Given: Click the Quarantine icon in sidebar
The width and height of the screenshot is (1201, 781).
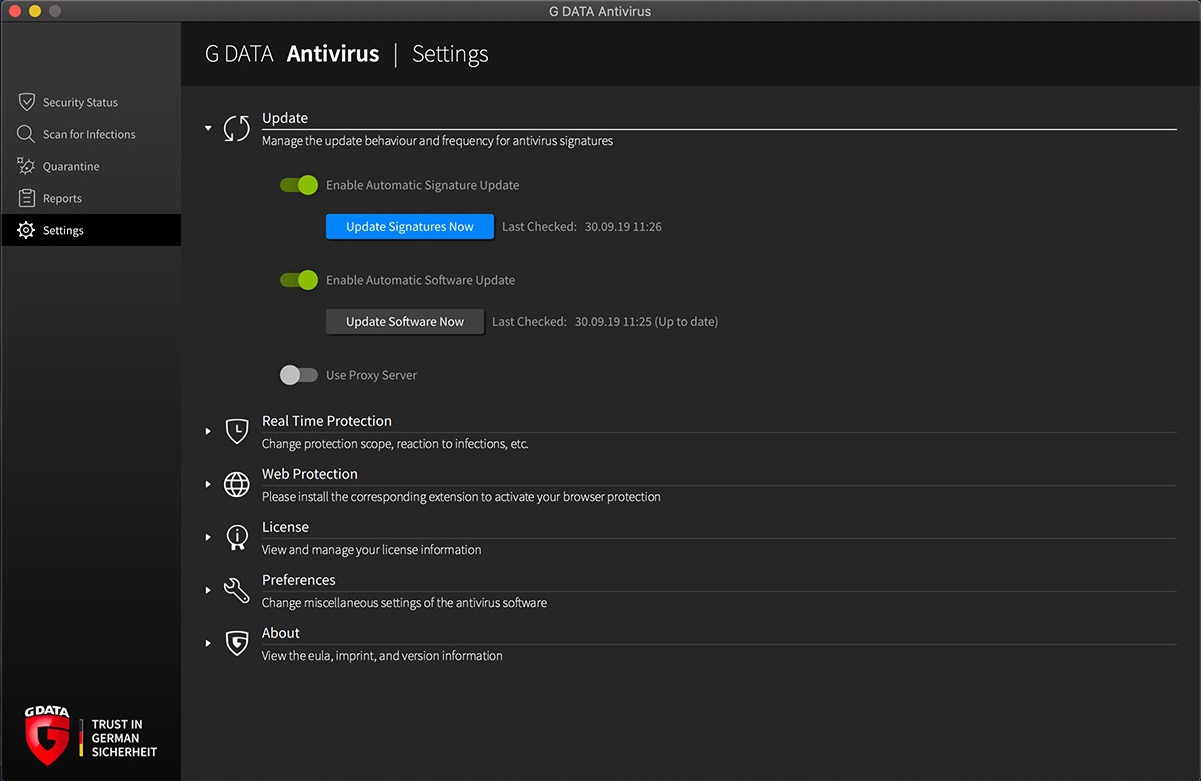Looking at the screenshot, I should coord(26,166).
